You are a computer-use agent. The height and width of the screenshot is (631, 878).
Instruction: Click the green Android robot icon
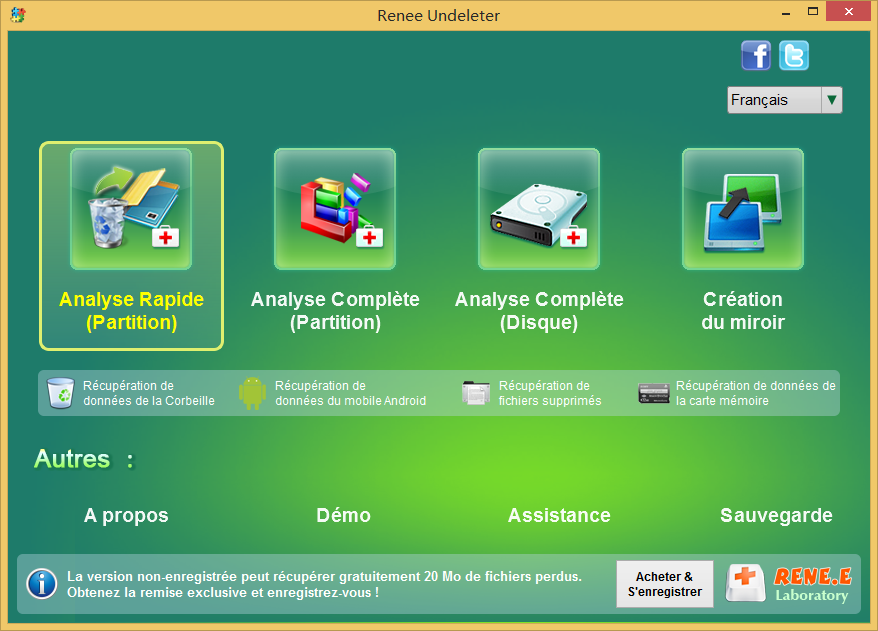coord(253,393)
